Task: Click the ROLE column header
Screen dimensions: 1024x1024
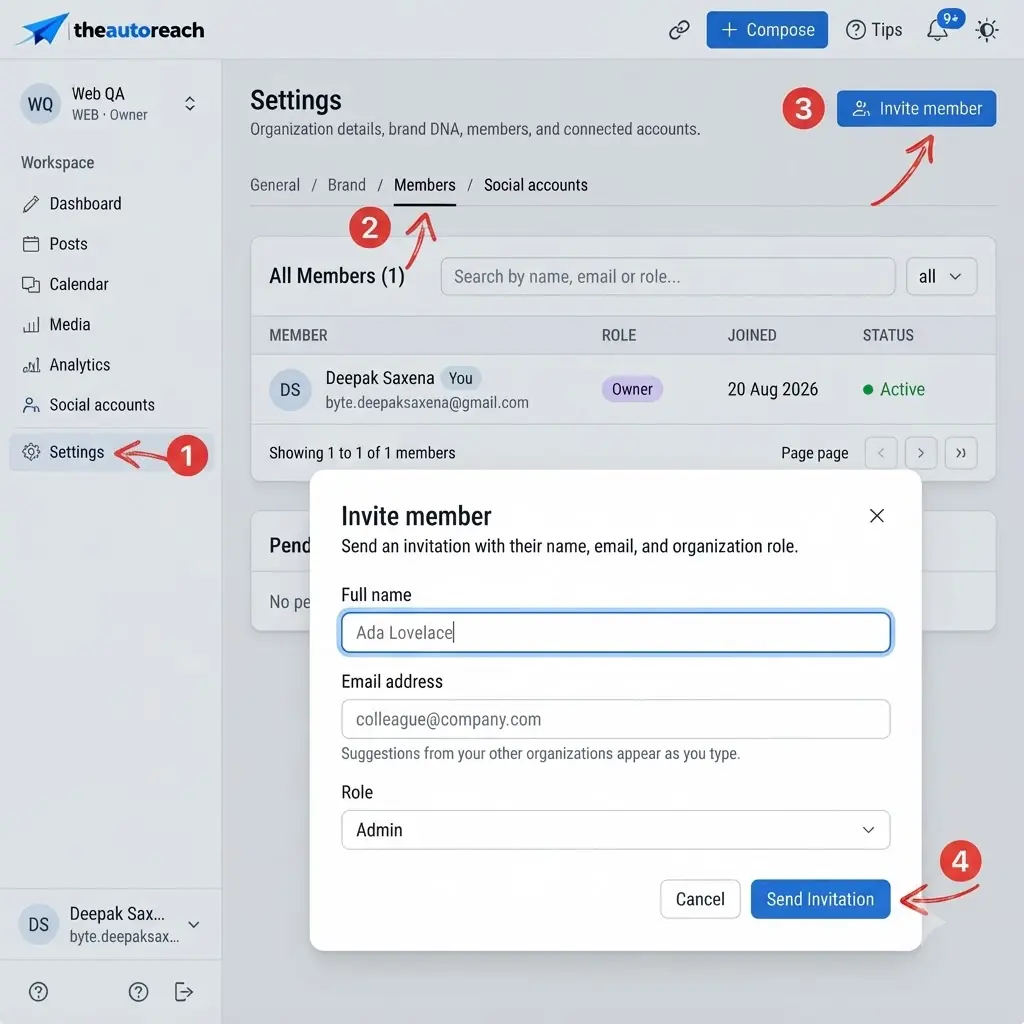Action: (x=618, y=336)
